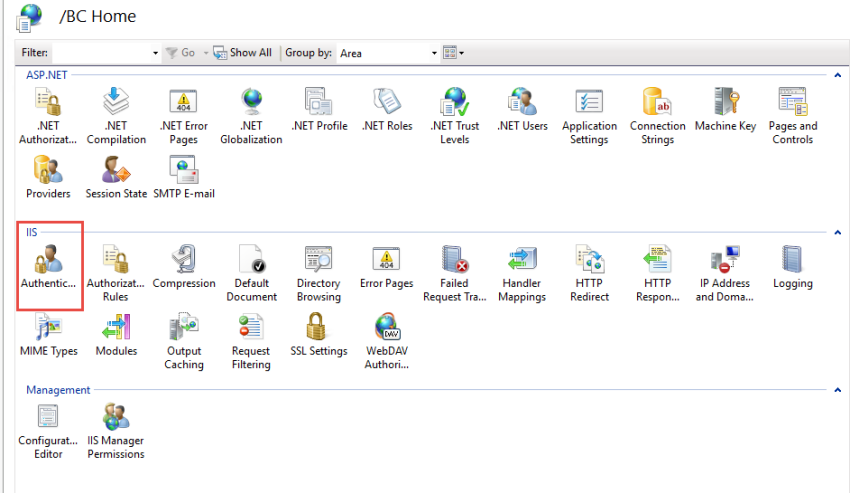Click inside the Filter text box
This screenshot has height=493, width=850.
pos(101,53)
